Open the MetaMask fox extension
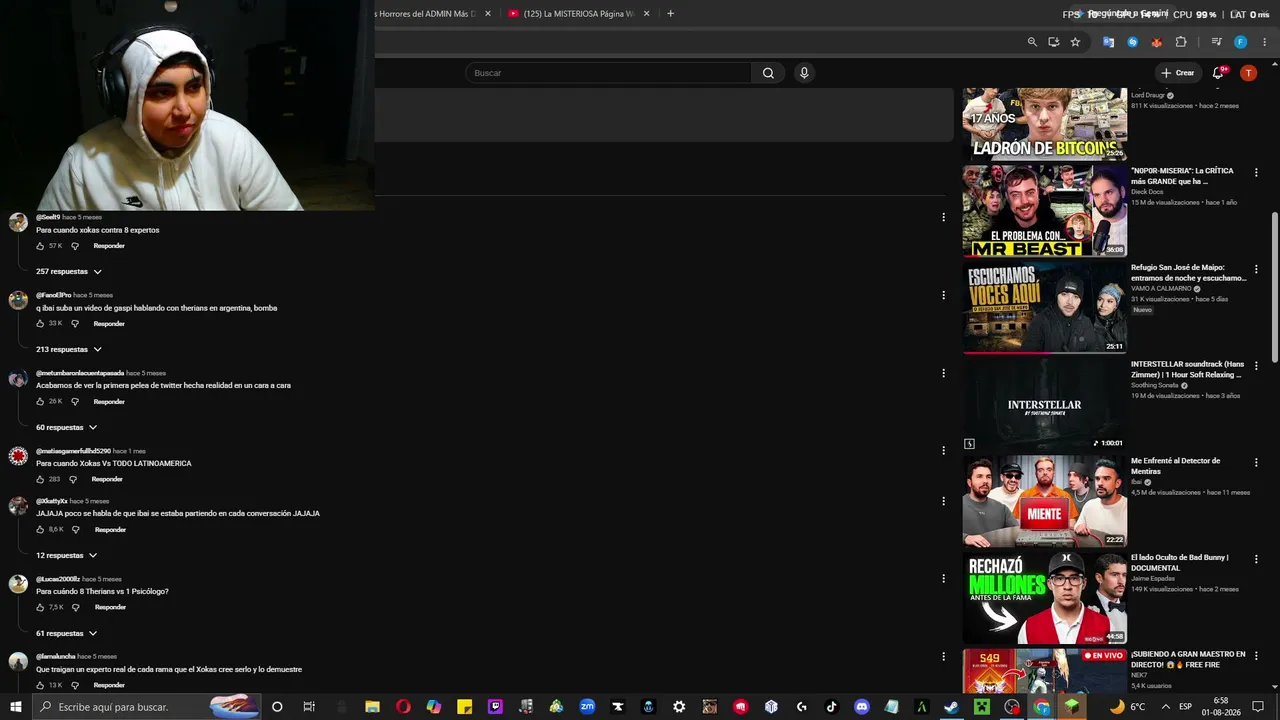 click(1156, 42)
